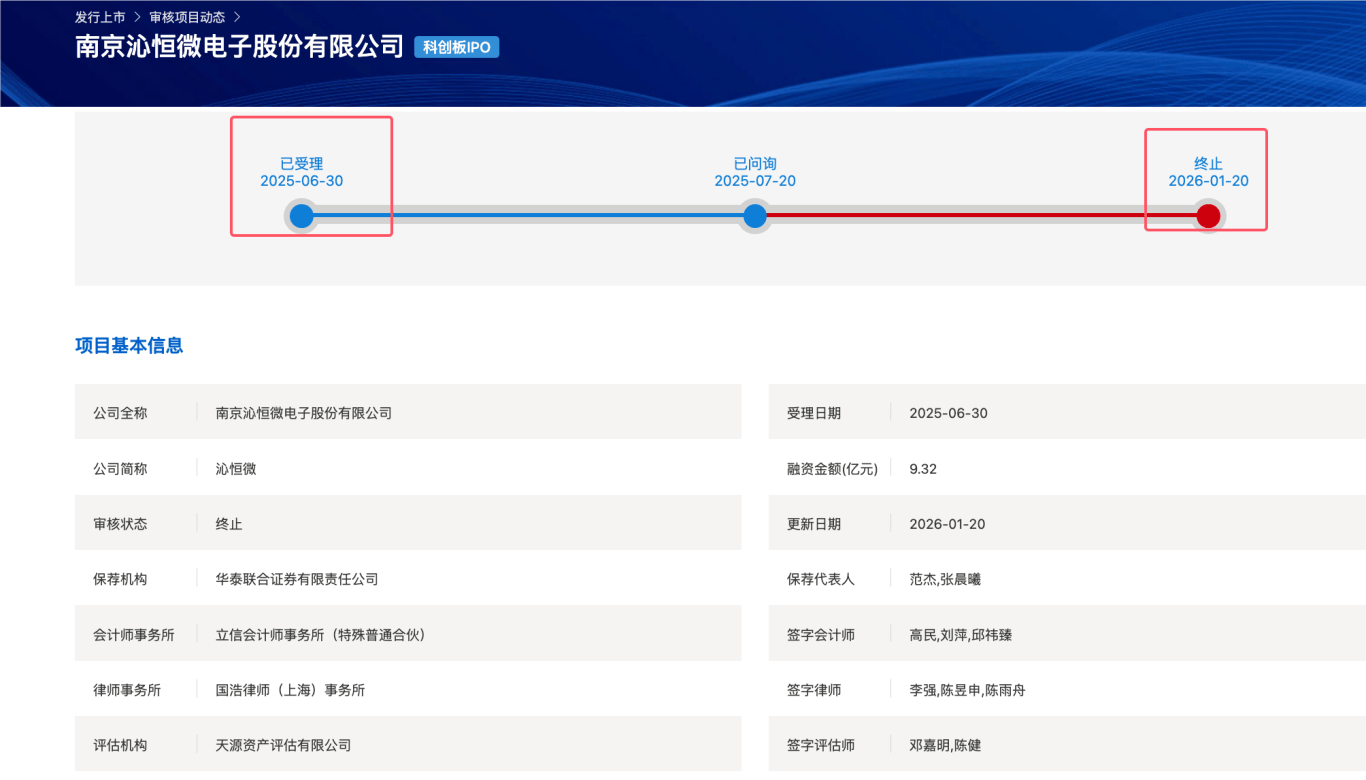Click the 已受理 stage label
Screen dimensions: 1366x780
click(301, 164)
